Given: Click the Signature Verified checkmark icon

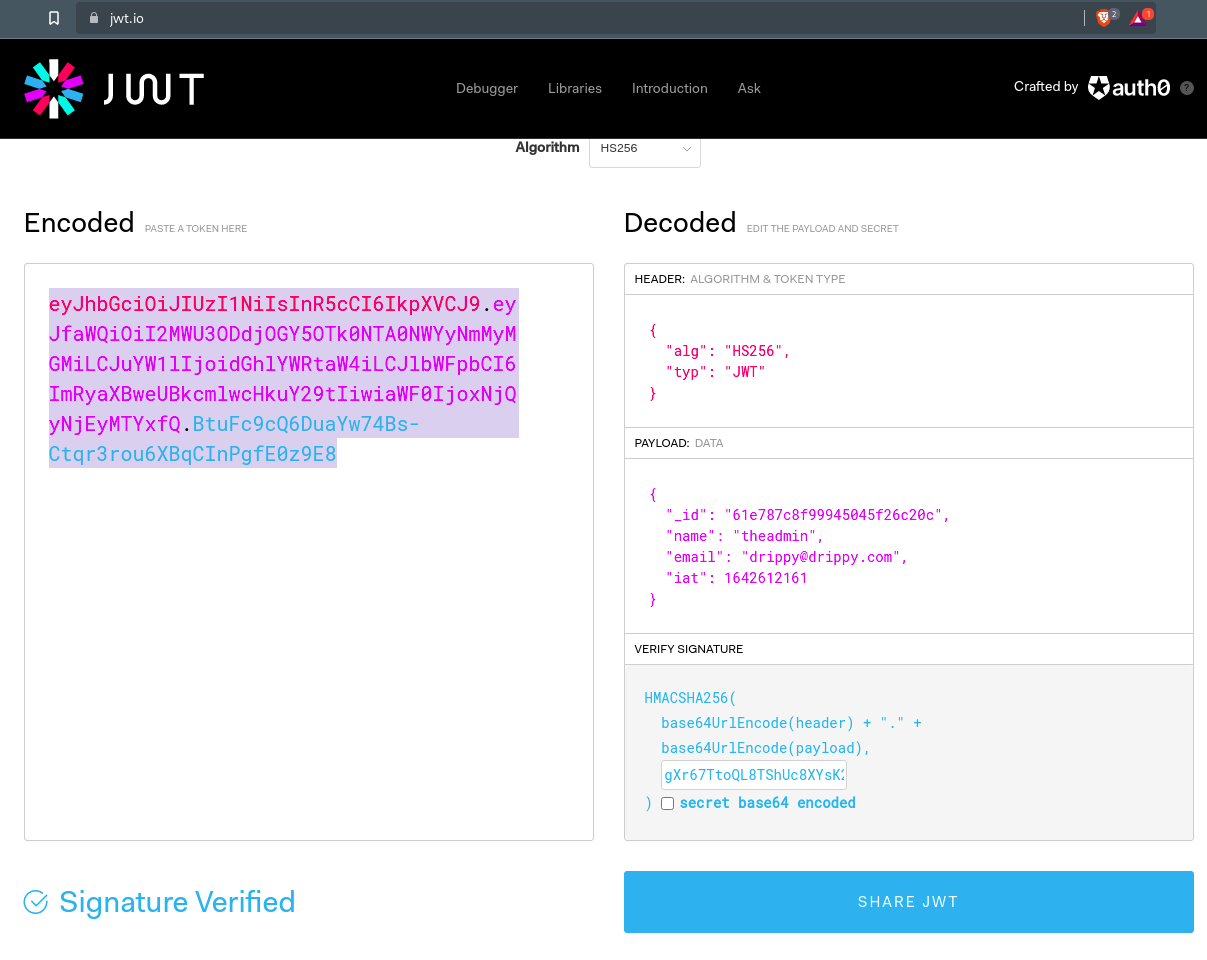Looking at the screenshot, I should pyautogui.click(x=36, y=902).
